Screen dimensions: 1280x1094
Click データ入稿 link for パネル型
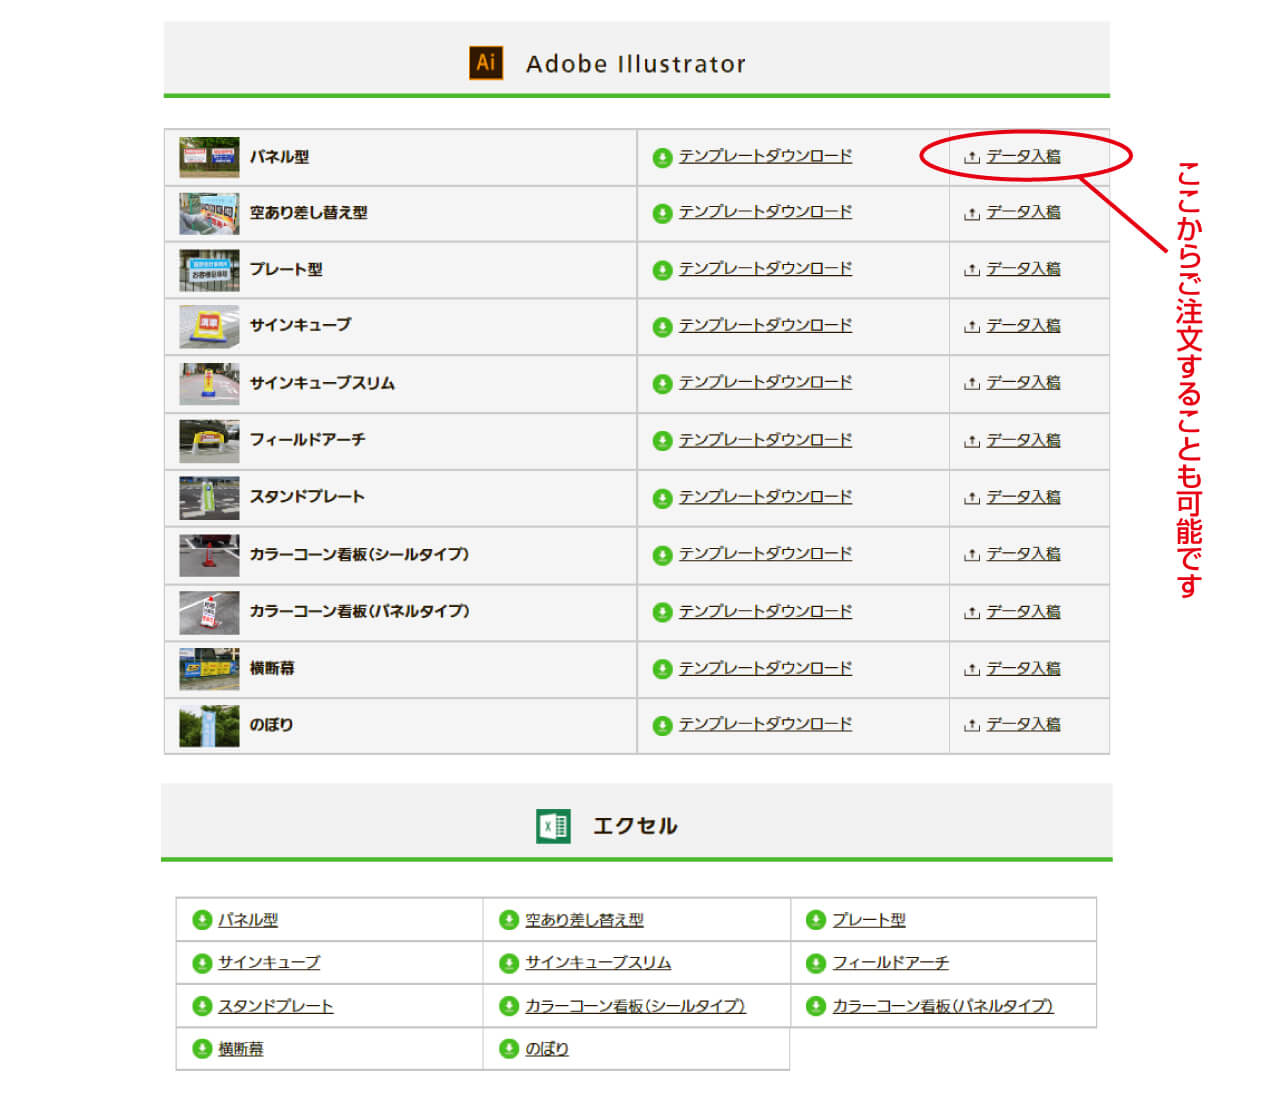[x=1023, y=157]
